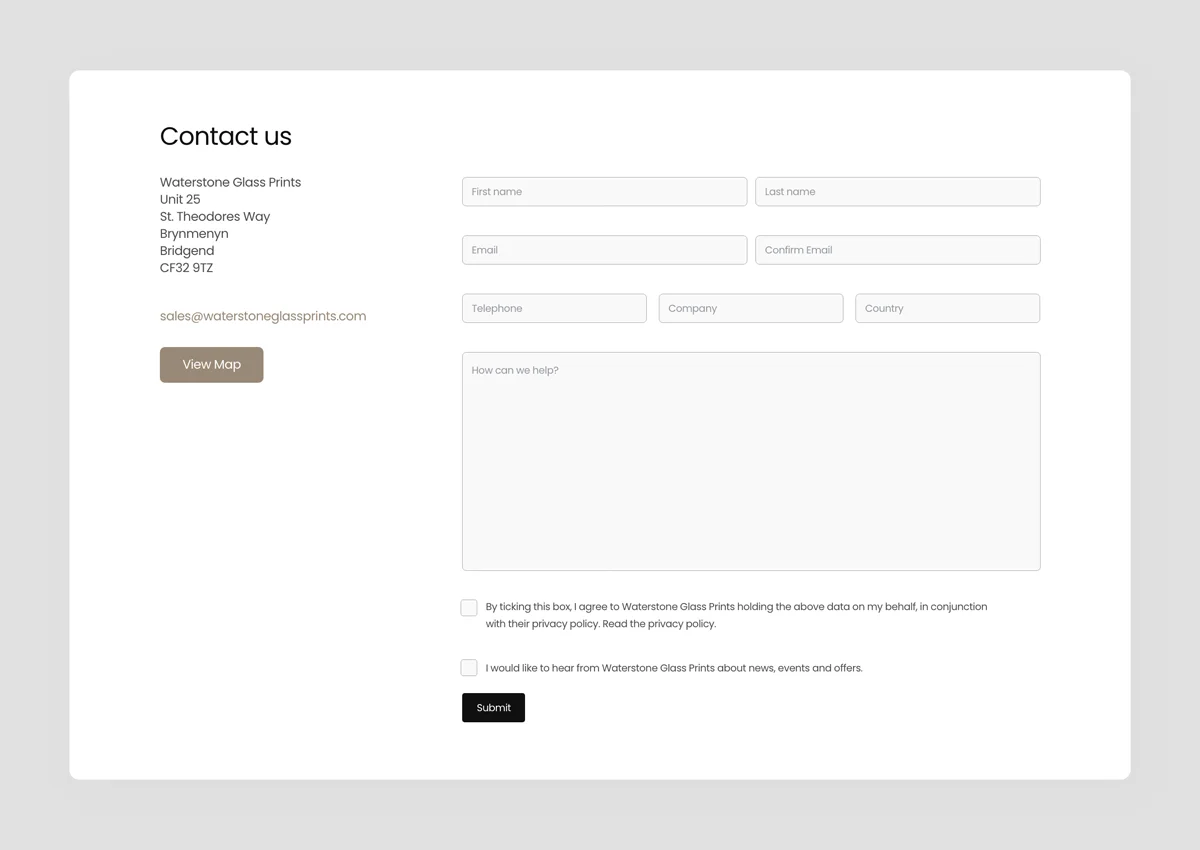Click the First name input field

[x=604, y=192]
